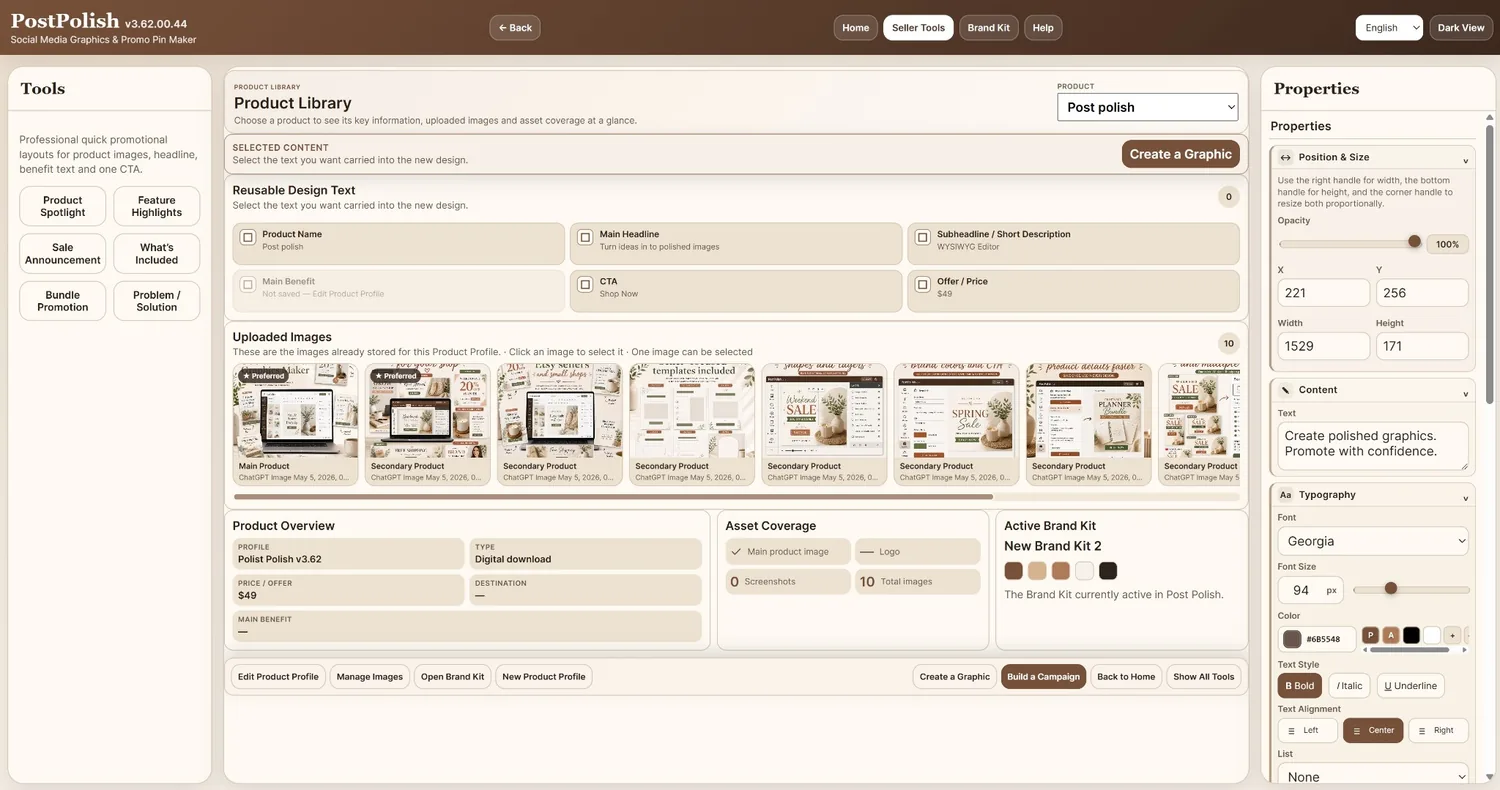Open the Georgia font dropdown

tap(1372, 541)
